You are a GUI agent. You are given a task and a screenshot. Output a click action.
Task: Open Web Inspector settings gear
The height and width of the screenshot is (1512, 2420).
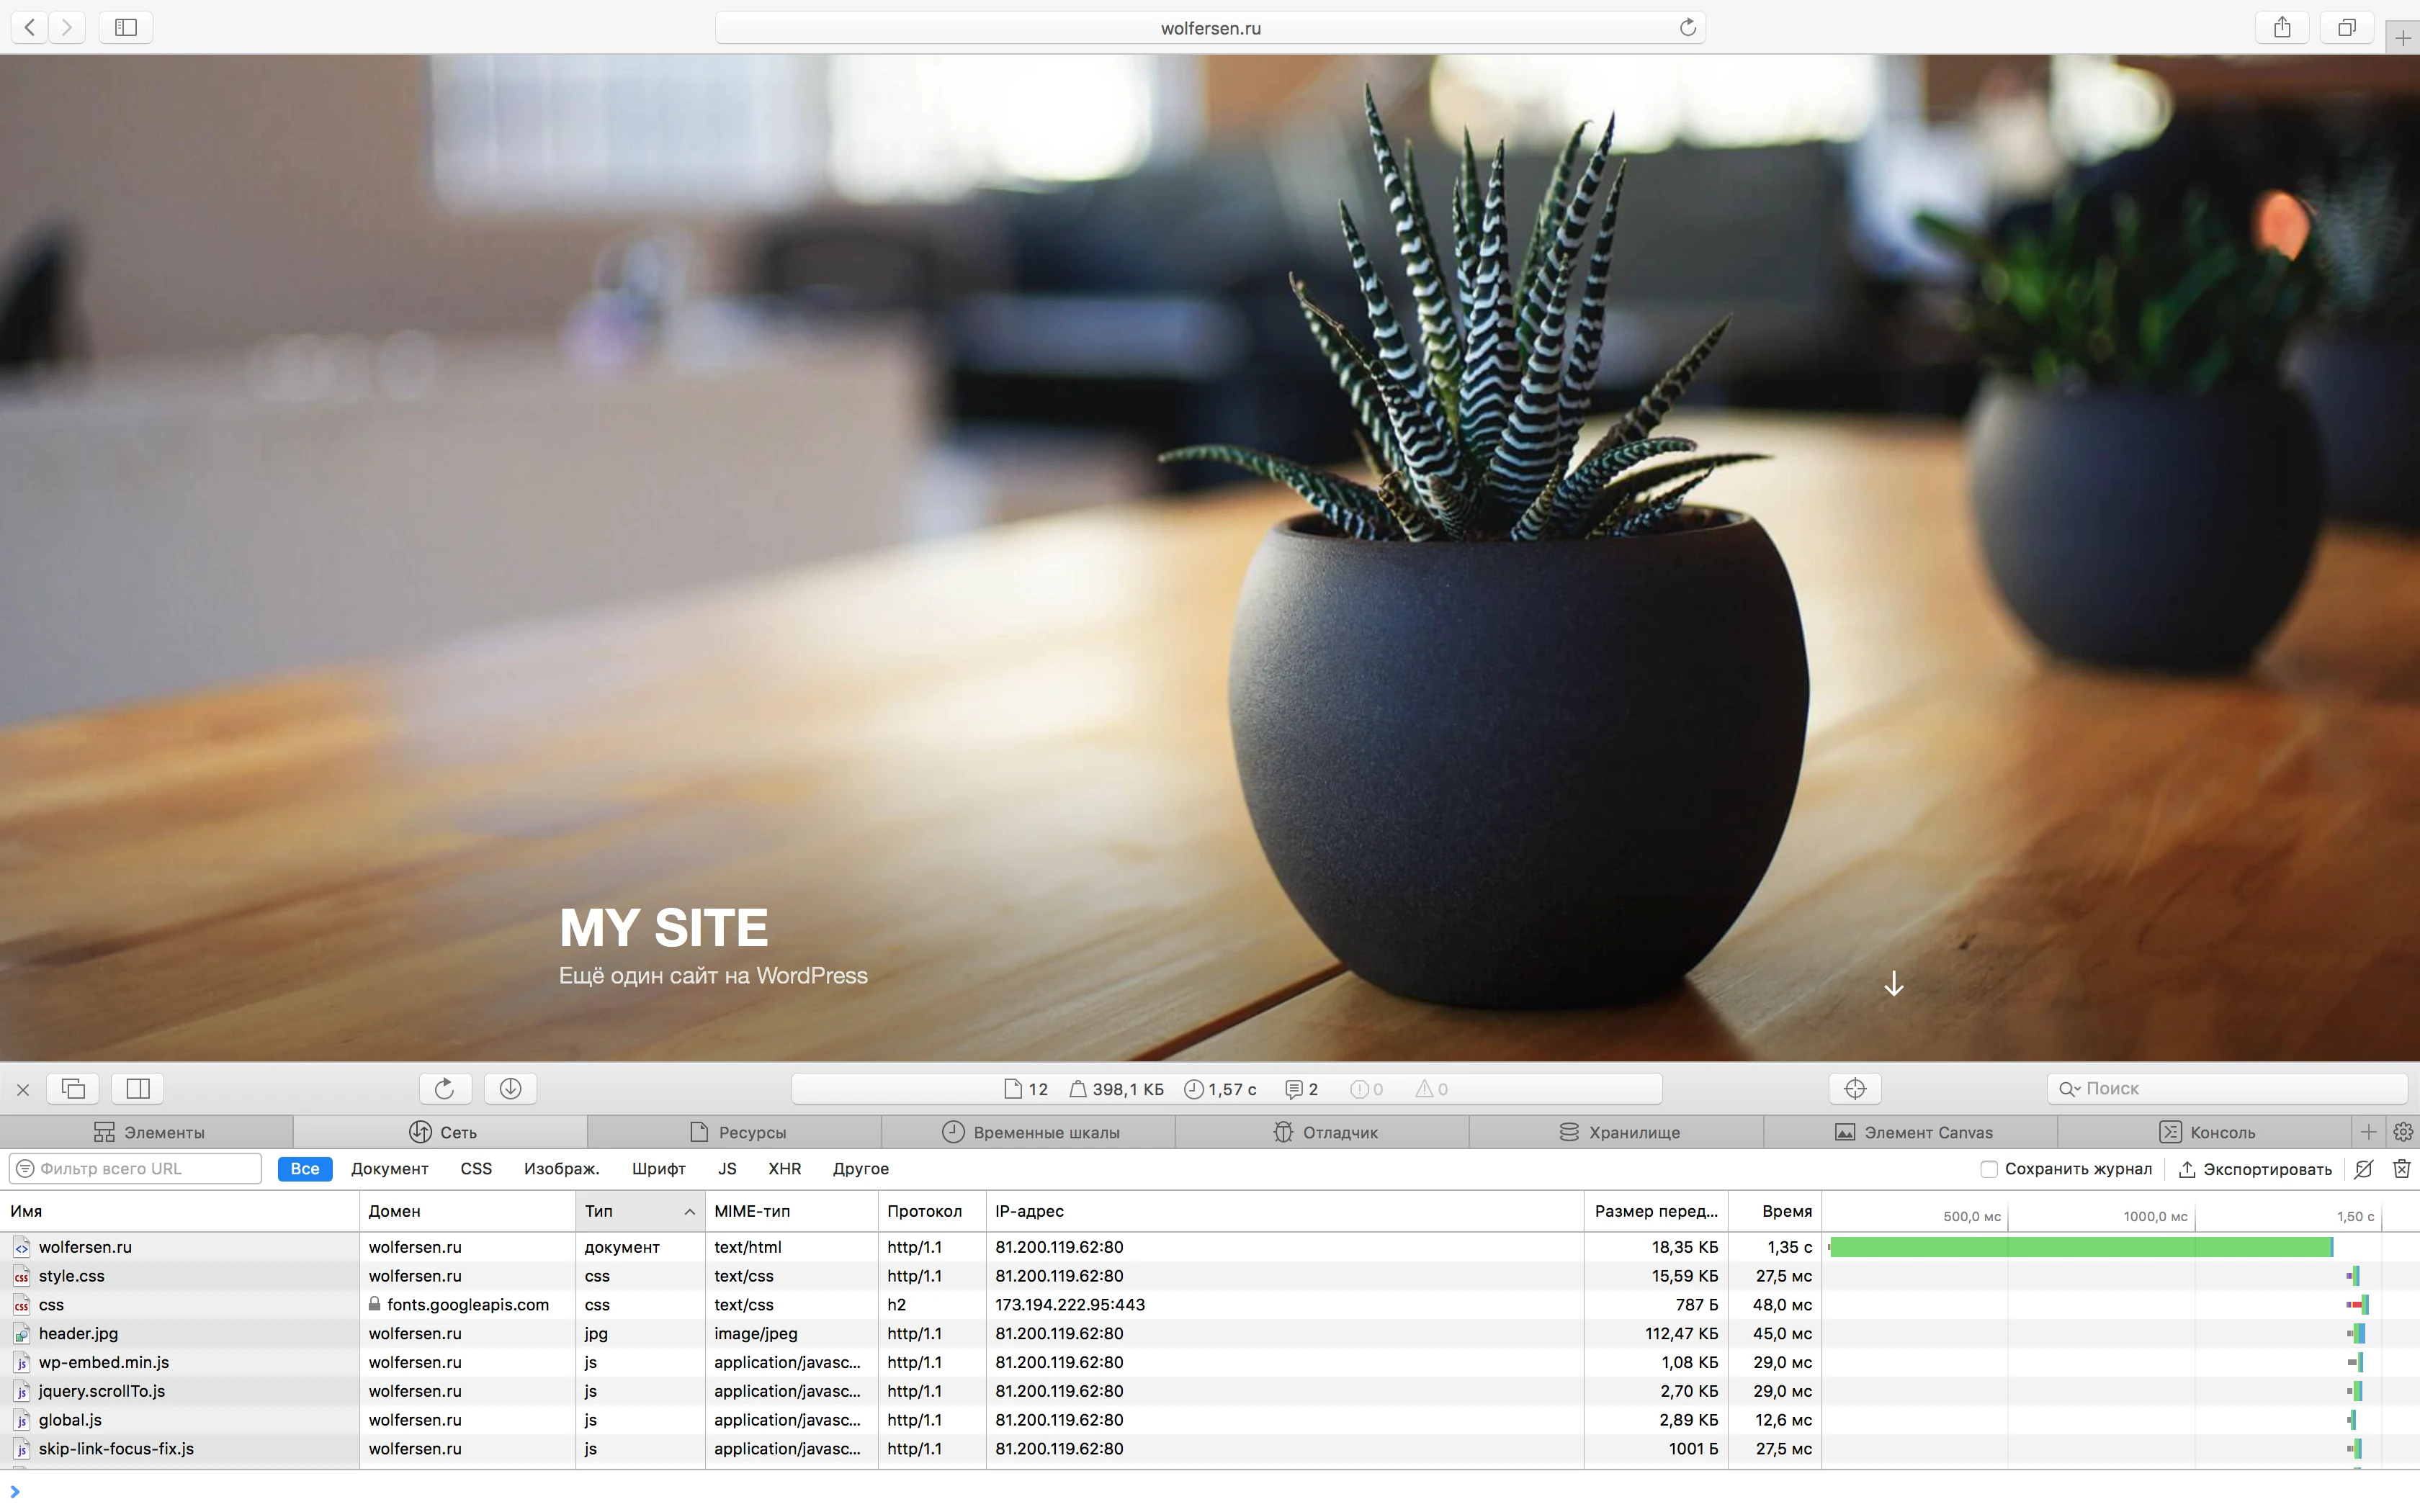click(x=2403, y=1132)
